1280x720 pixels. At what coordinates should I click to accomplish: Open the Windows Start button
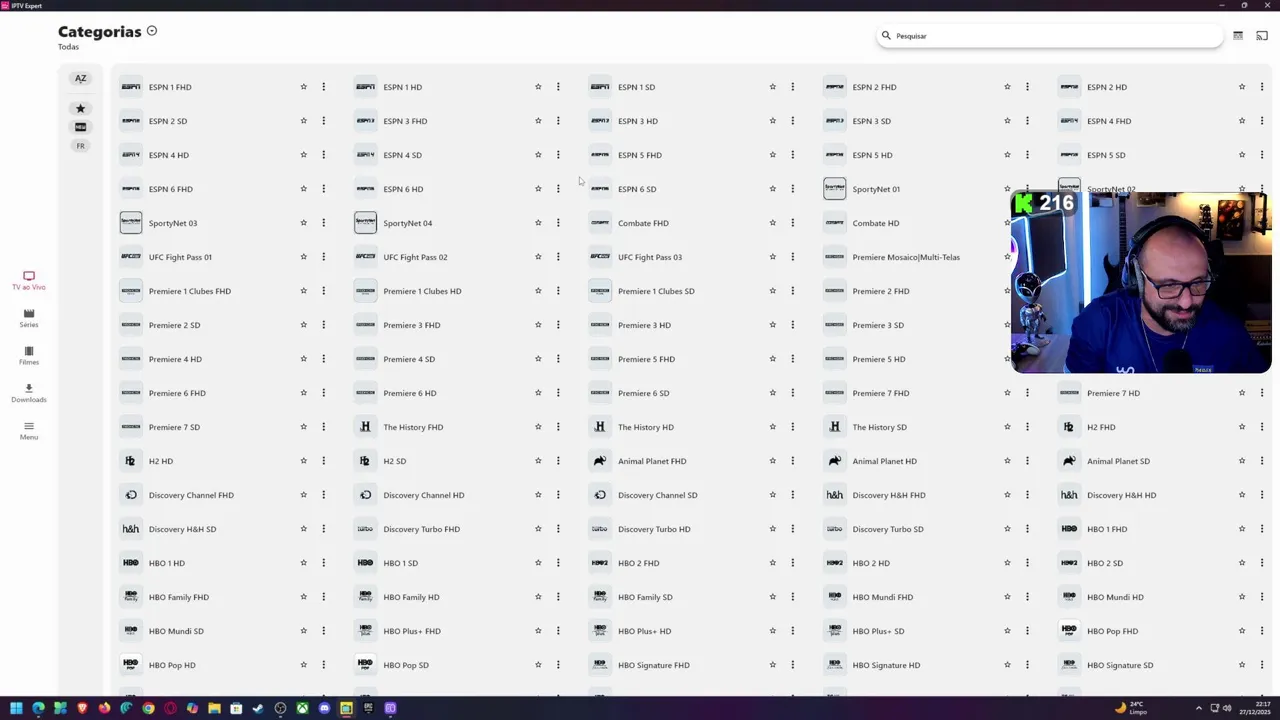16,708
